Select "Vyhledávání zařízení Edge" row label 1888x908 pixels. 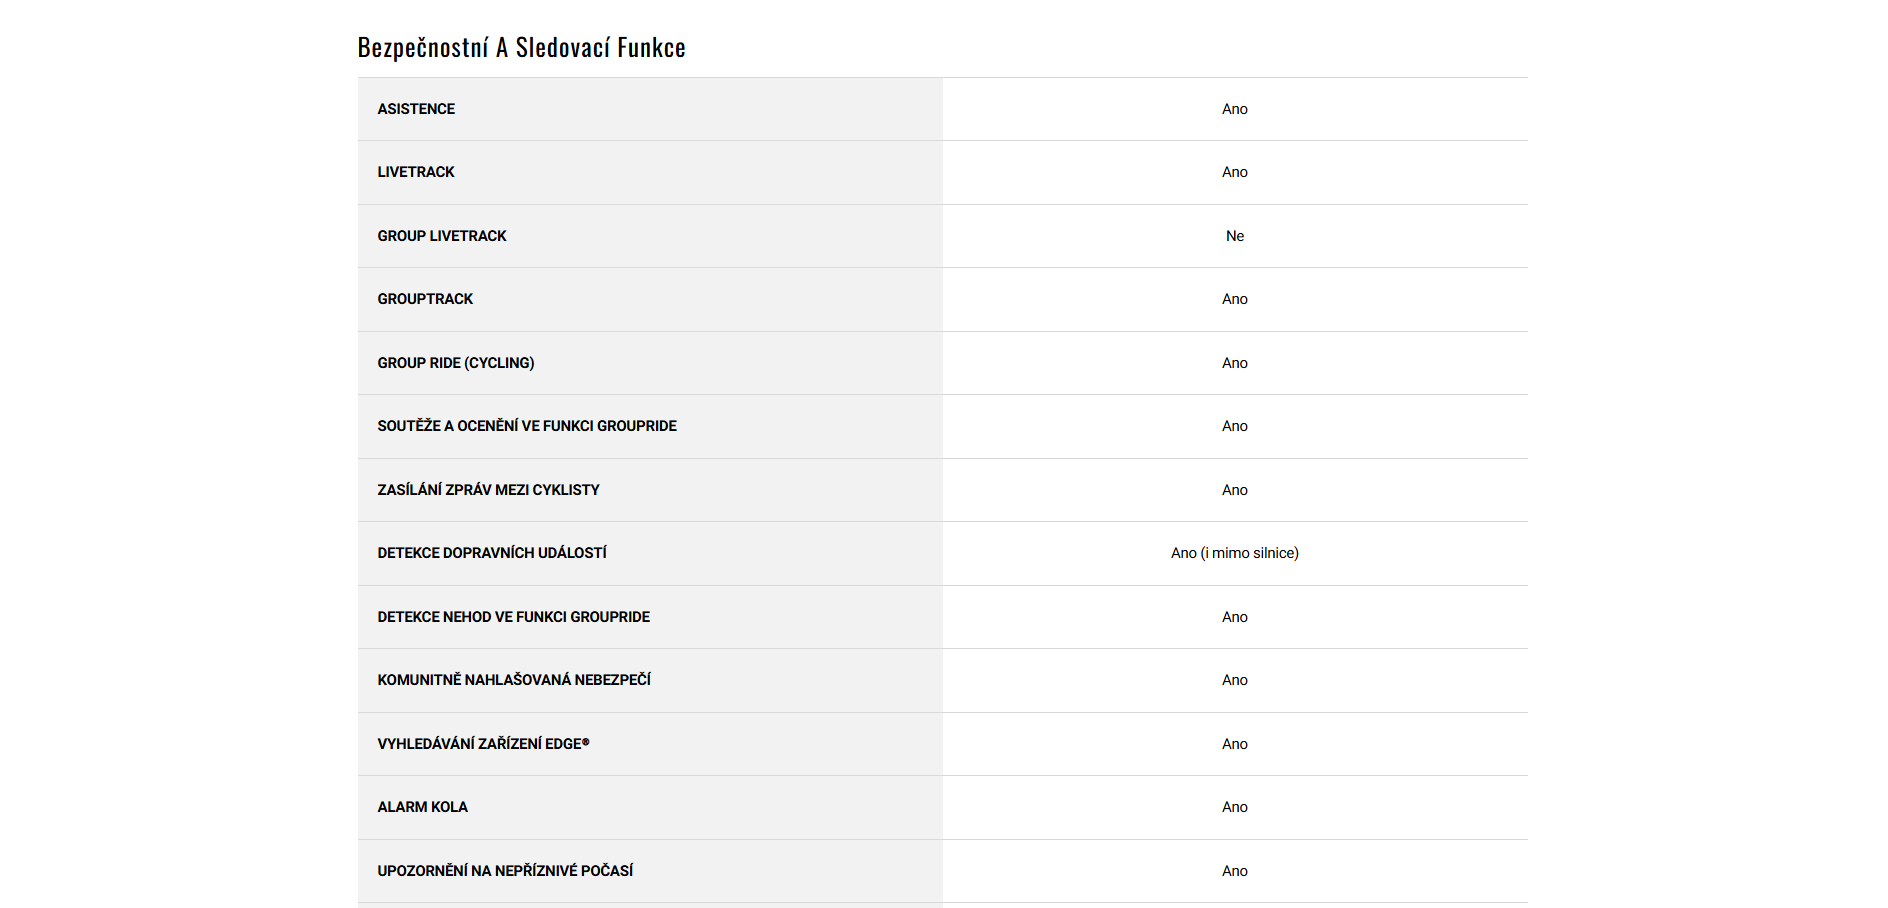pyautogui.click(x=483, y=744)
